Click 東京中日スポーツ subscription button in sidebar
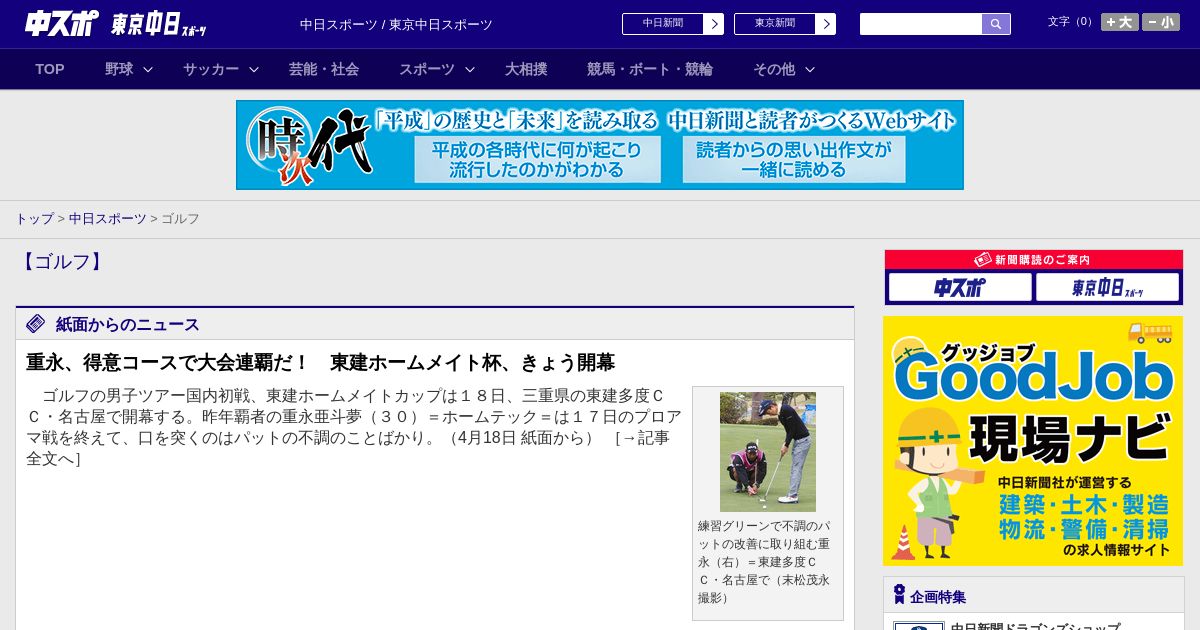This screenshot has height=630, width=1200. pyautogui.click(x=1108, y=288)
